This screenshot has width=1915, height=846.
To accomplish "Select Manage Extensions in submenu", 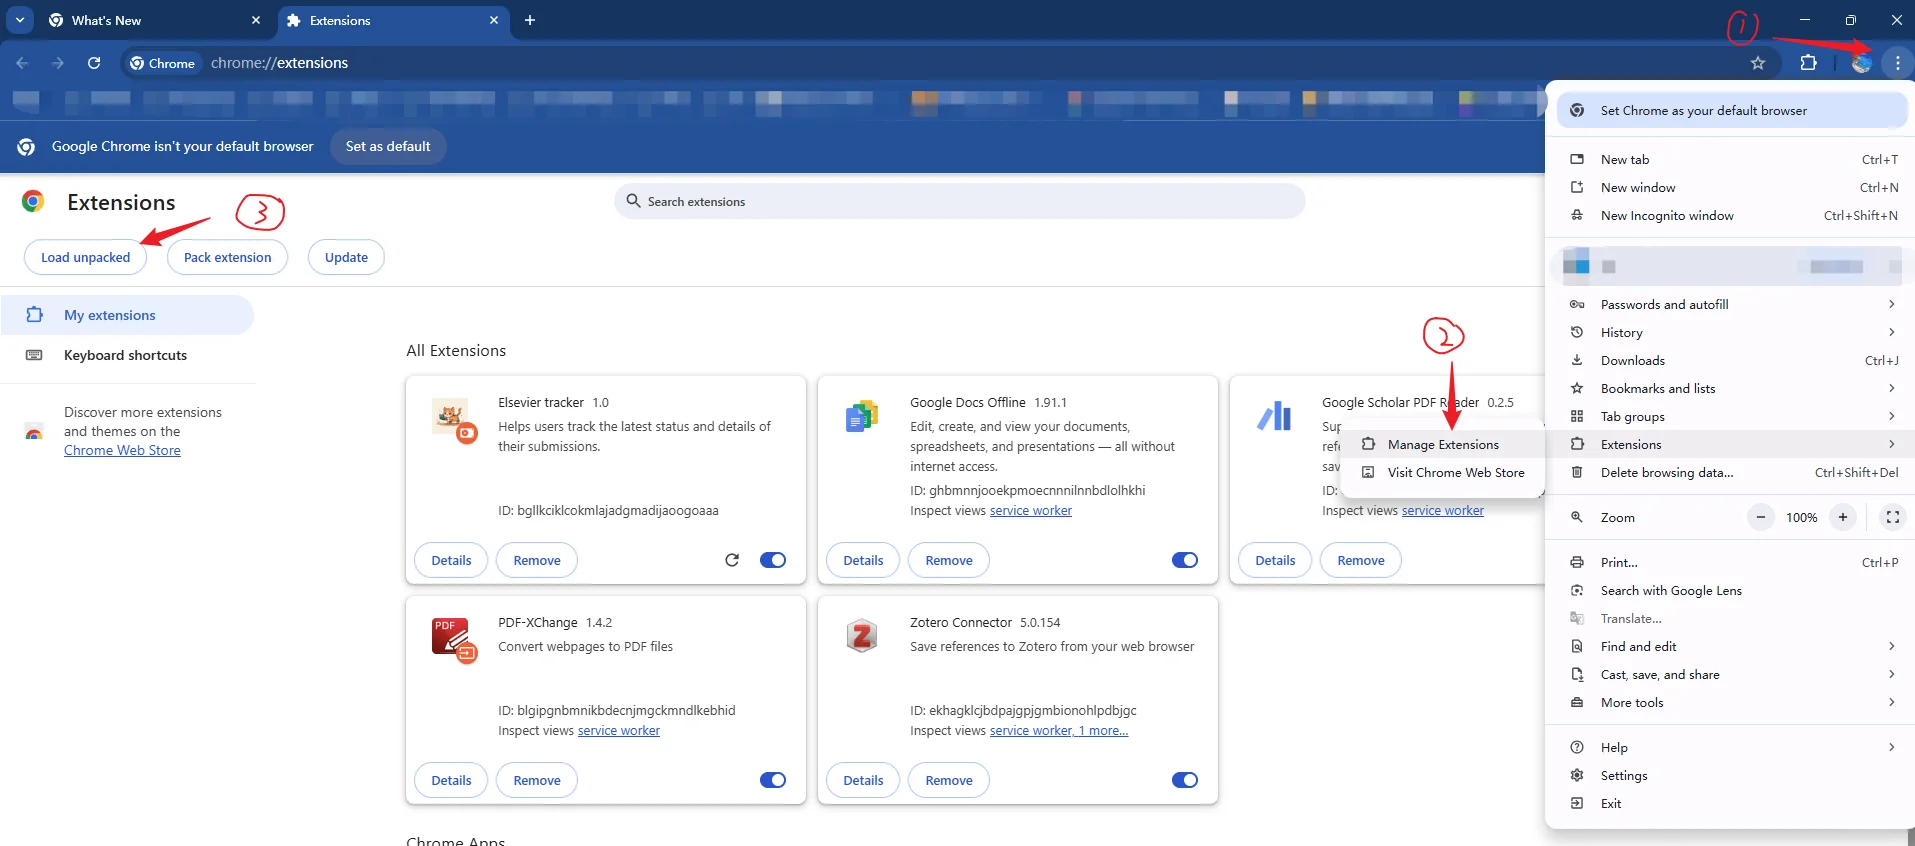I will 1442,445.
